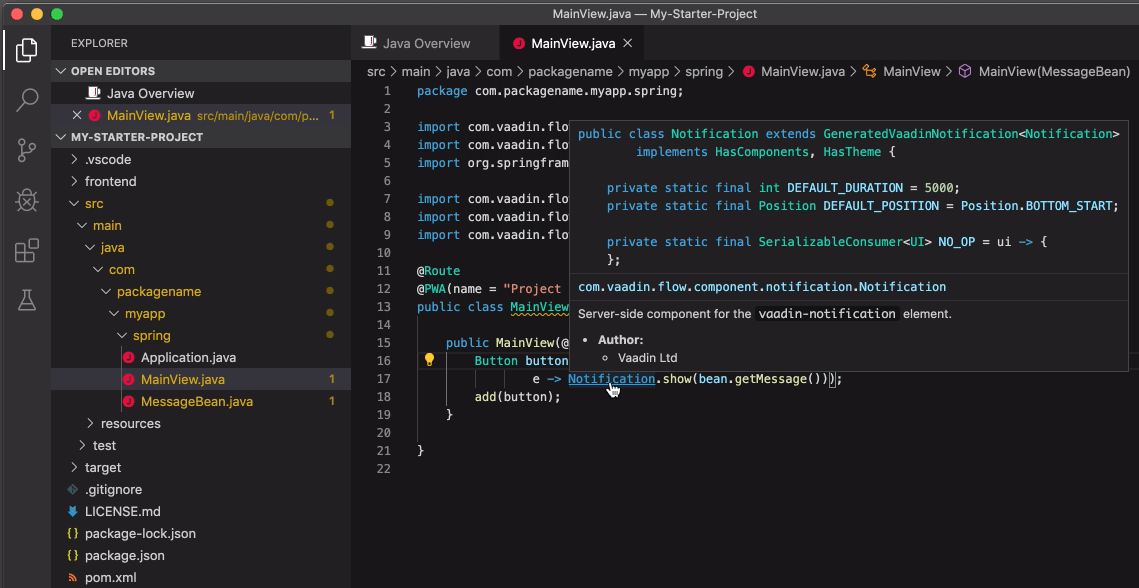1139x588 pixels.
Task: Close MainView.java in Open Editors list
Action: (77, 115)
